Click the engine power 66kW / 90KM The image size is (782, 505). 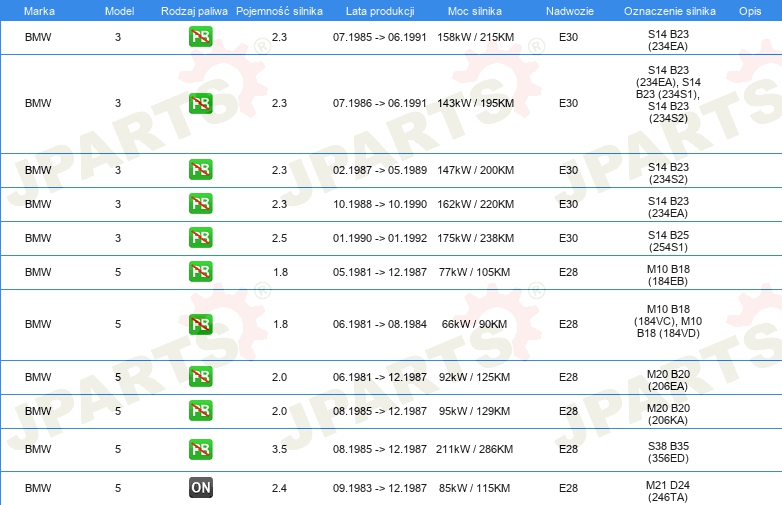(x=474, y=324)
